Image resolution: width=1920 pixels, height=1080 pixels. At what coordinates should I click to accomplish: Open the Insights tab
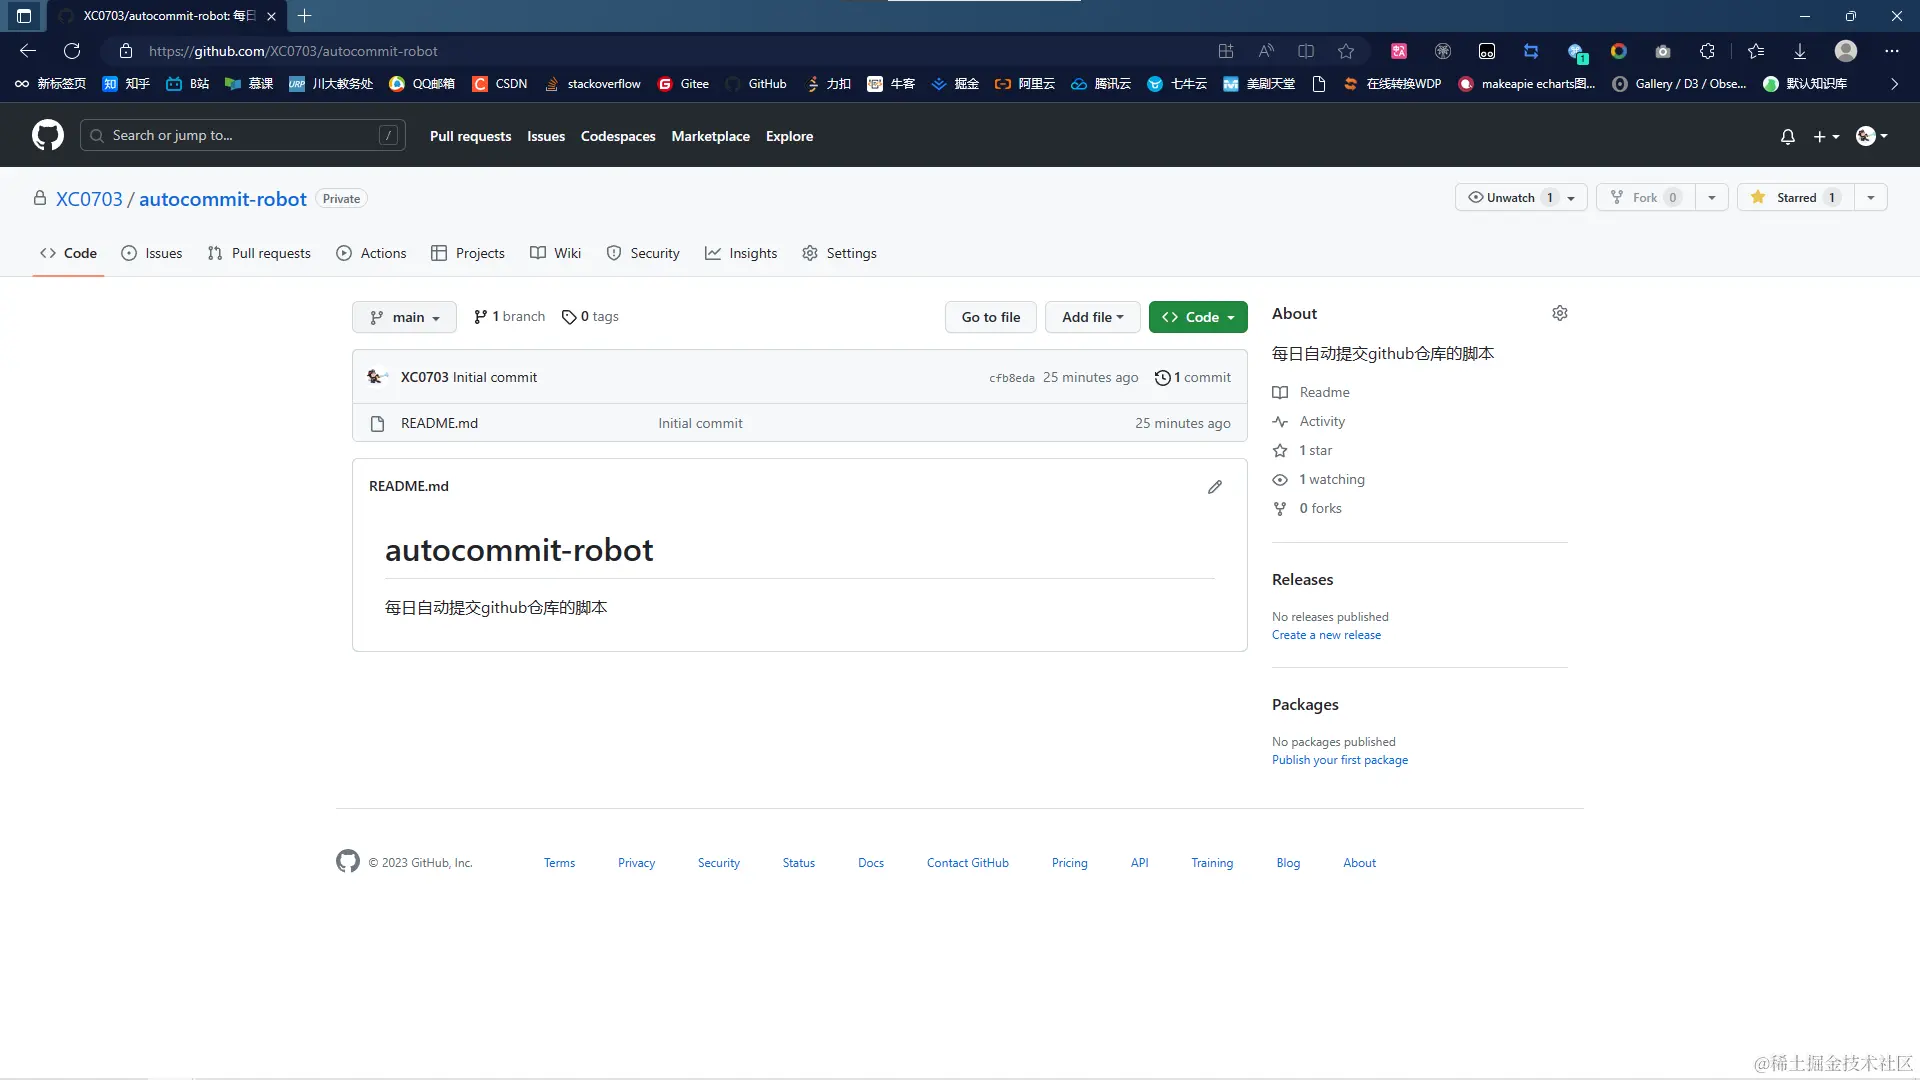(741, 254)
